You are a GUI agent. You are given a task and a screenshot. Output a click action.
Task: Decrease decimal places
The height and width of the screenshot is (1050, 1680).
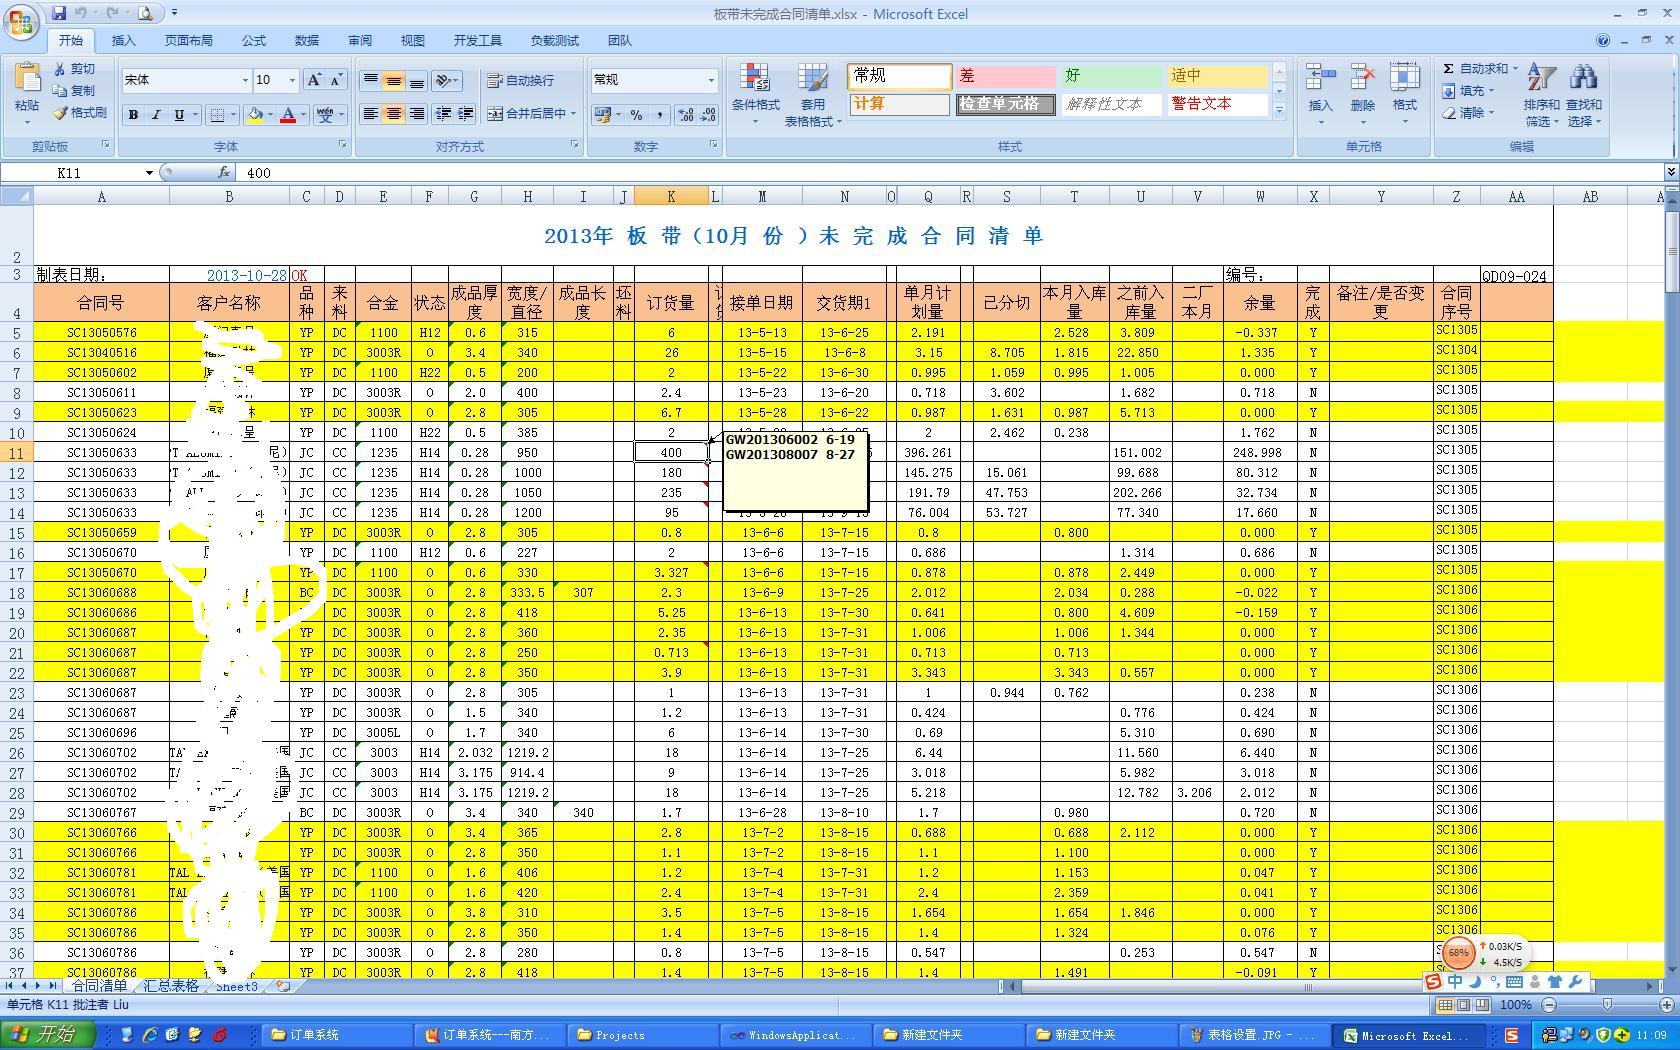tap(708, 115)
